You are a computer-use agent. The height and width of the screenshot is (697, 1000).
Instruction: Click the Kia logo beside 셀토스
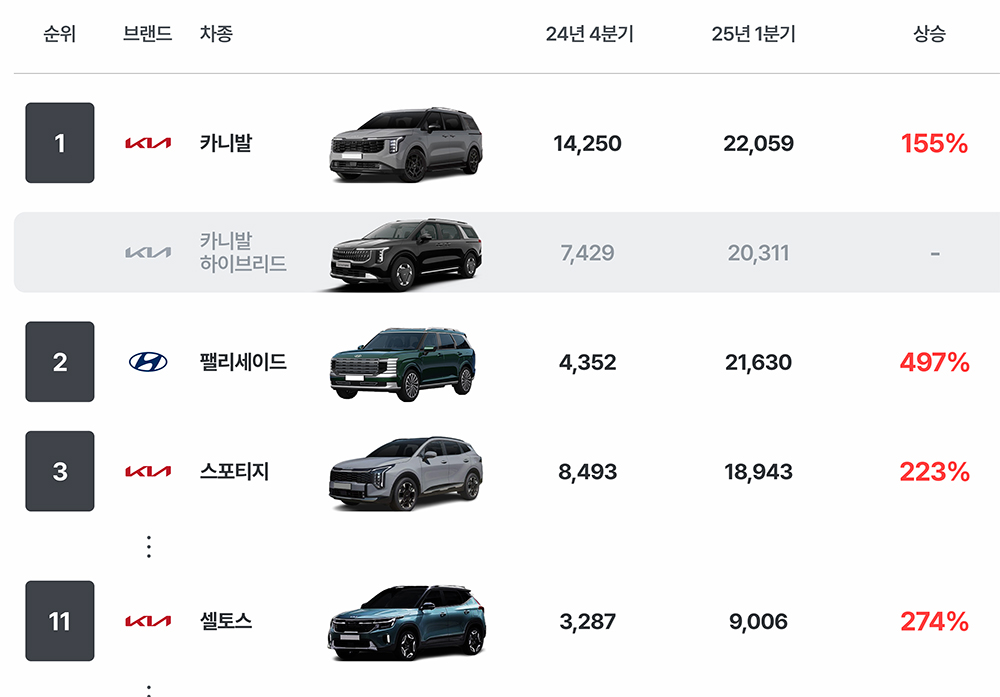(x=148, y=621)
